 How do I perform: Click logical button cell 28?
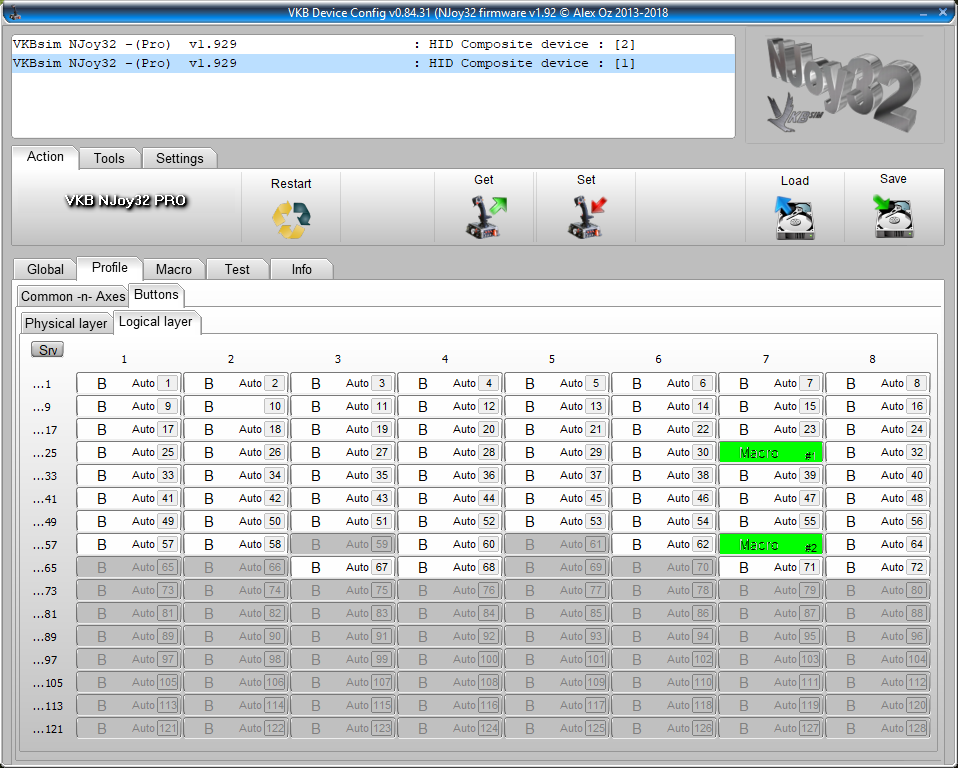click(x=450, y=453)
